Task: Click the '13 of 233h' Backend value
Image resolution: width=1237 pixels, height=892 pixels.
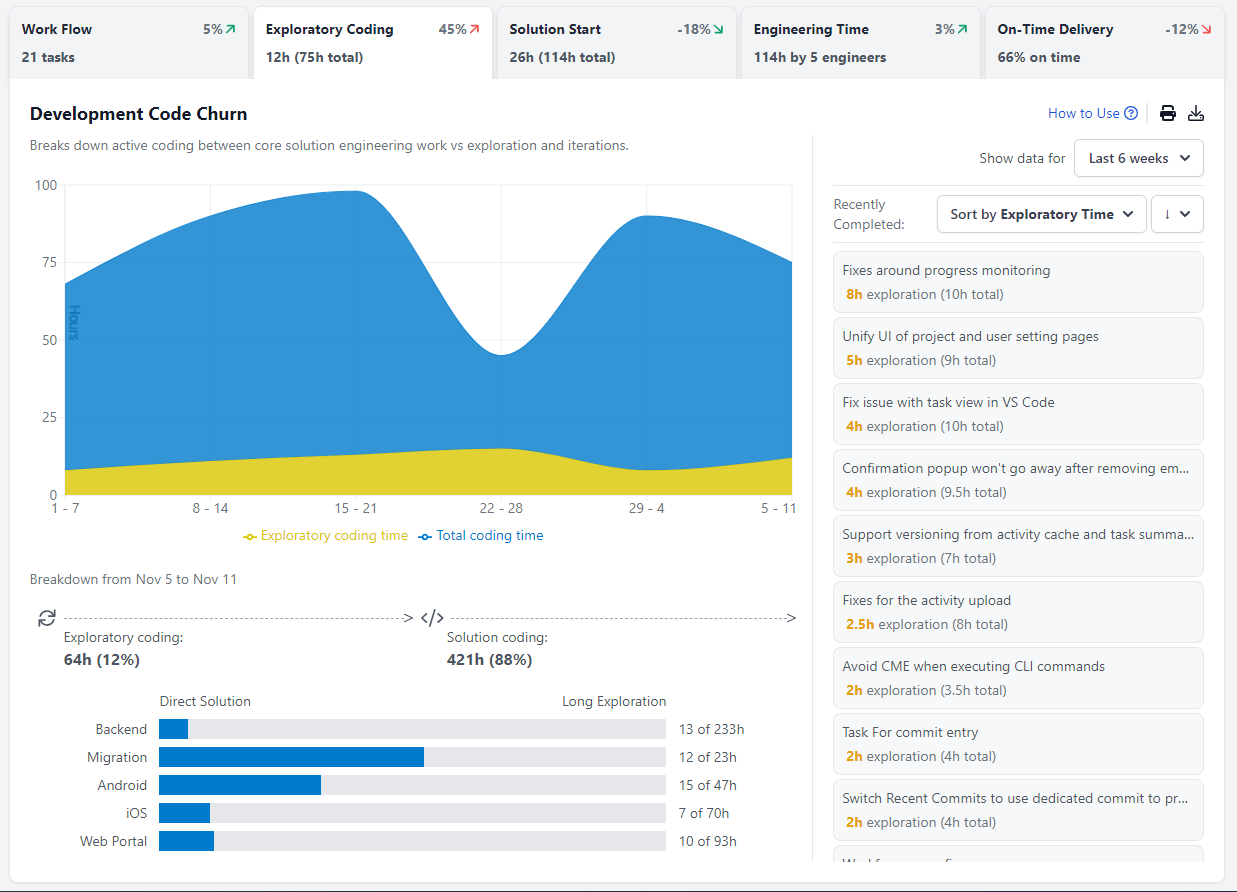Action: click(x=712, y=729)
